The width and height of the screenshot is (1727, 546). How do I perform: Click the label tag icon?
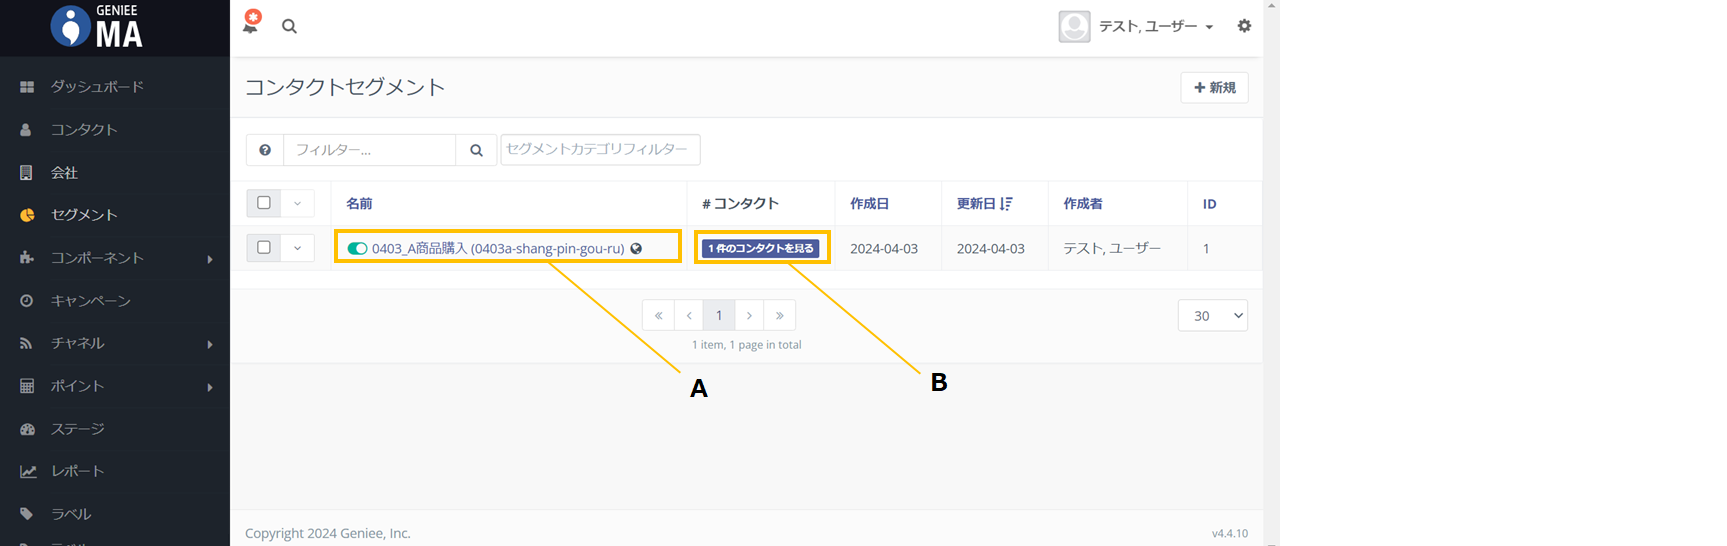[27, 514]
